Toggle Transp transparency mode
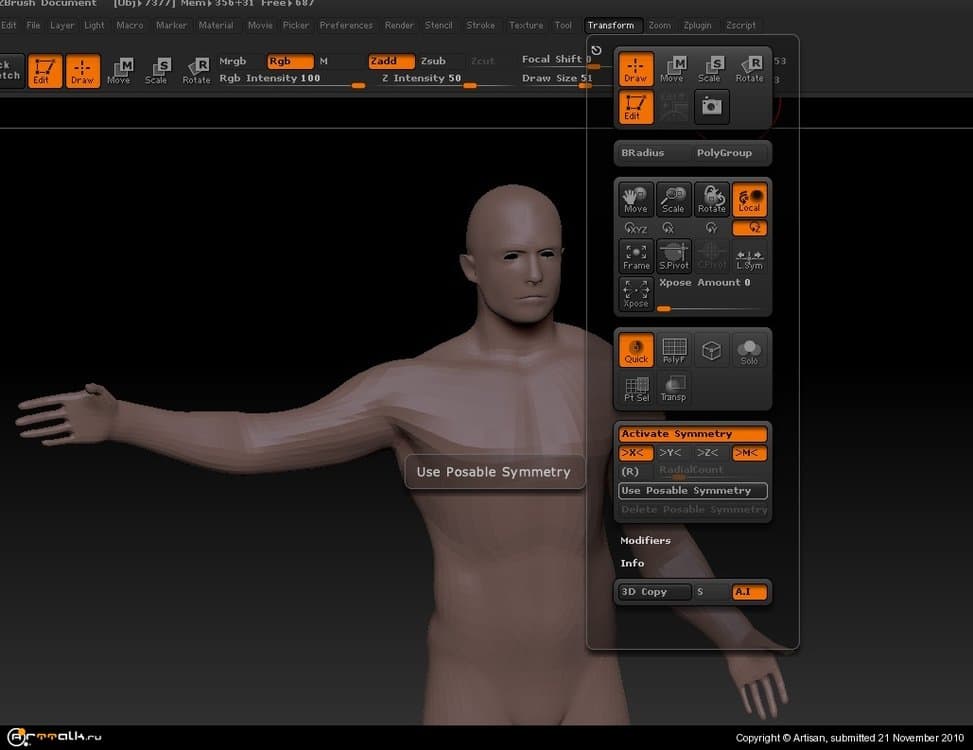 674,387
